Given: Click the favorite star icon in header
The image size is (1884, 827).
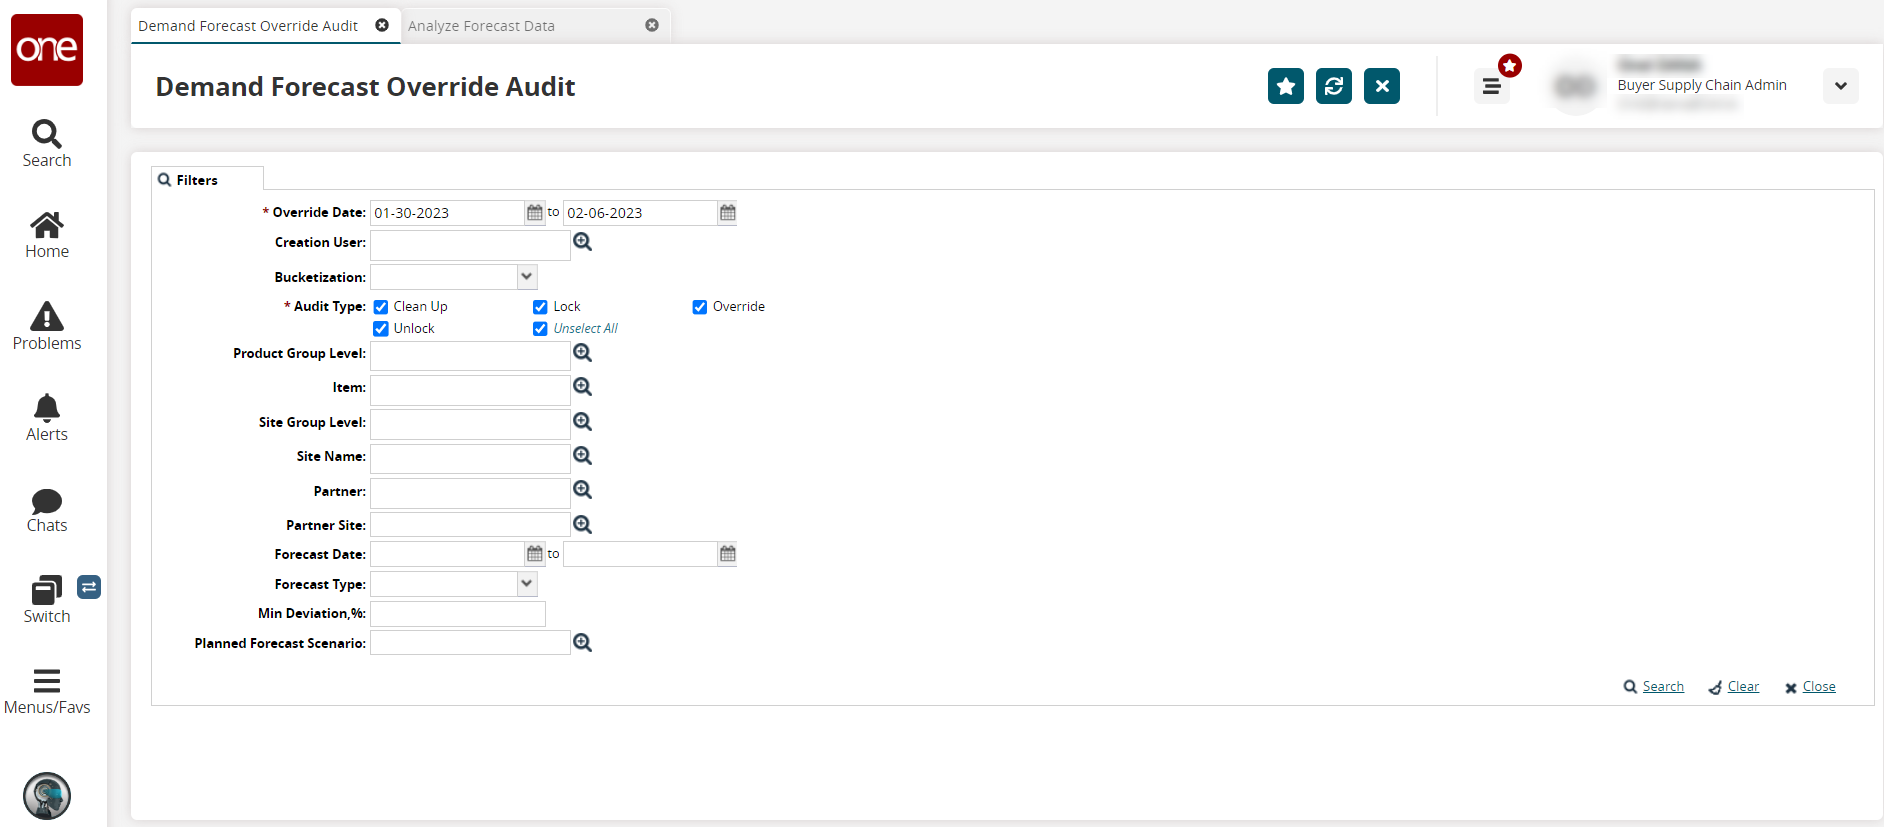Looking at the screenshot, I should pos(1285,86).
